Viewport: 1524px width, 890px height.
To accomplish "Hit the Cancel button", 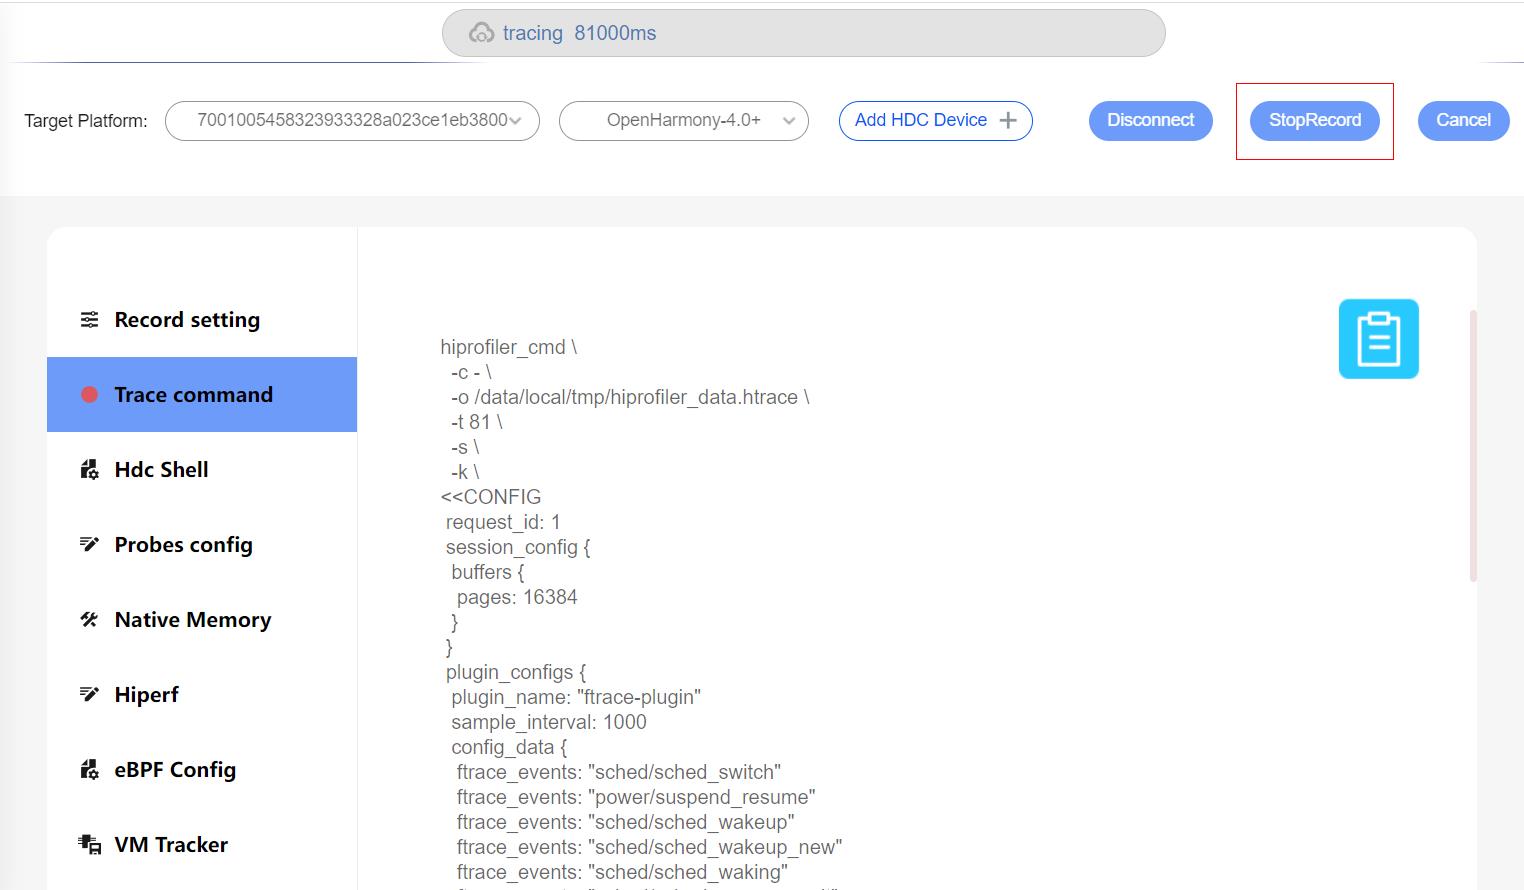I will (1463, 121).
